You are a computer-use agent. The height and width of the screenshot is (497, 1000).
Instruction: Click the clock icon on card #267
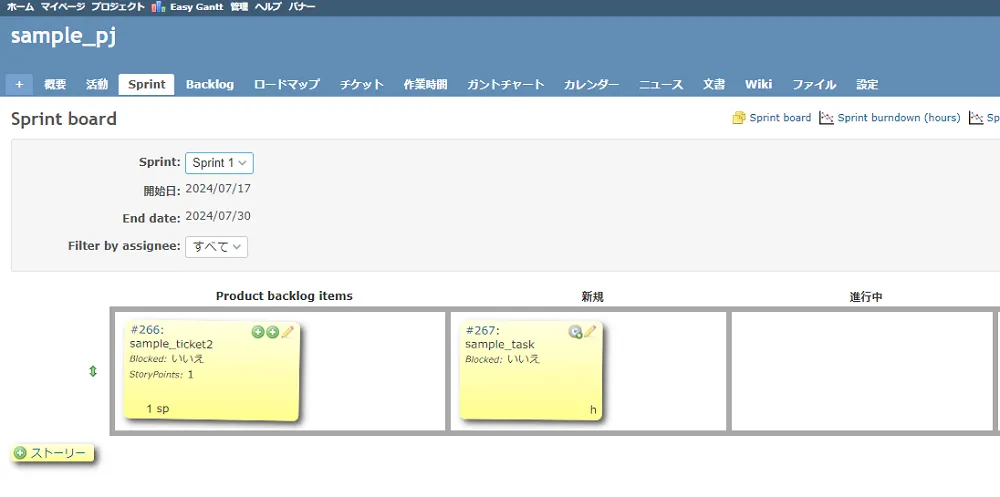click(575, 332)
